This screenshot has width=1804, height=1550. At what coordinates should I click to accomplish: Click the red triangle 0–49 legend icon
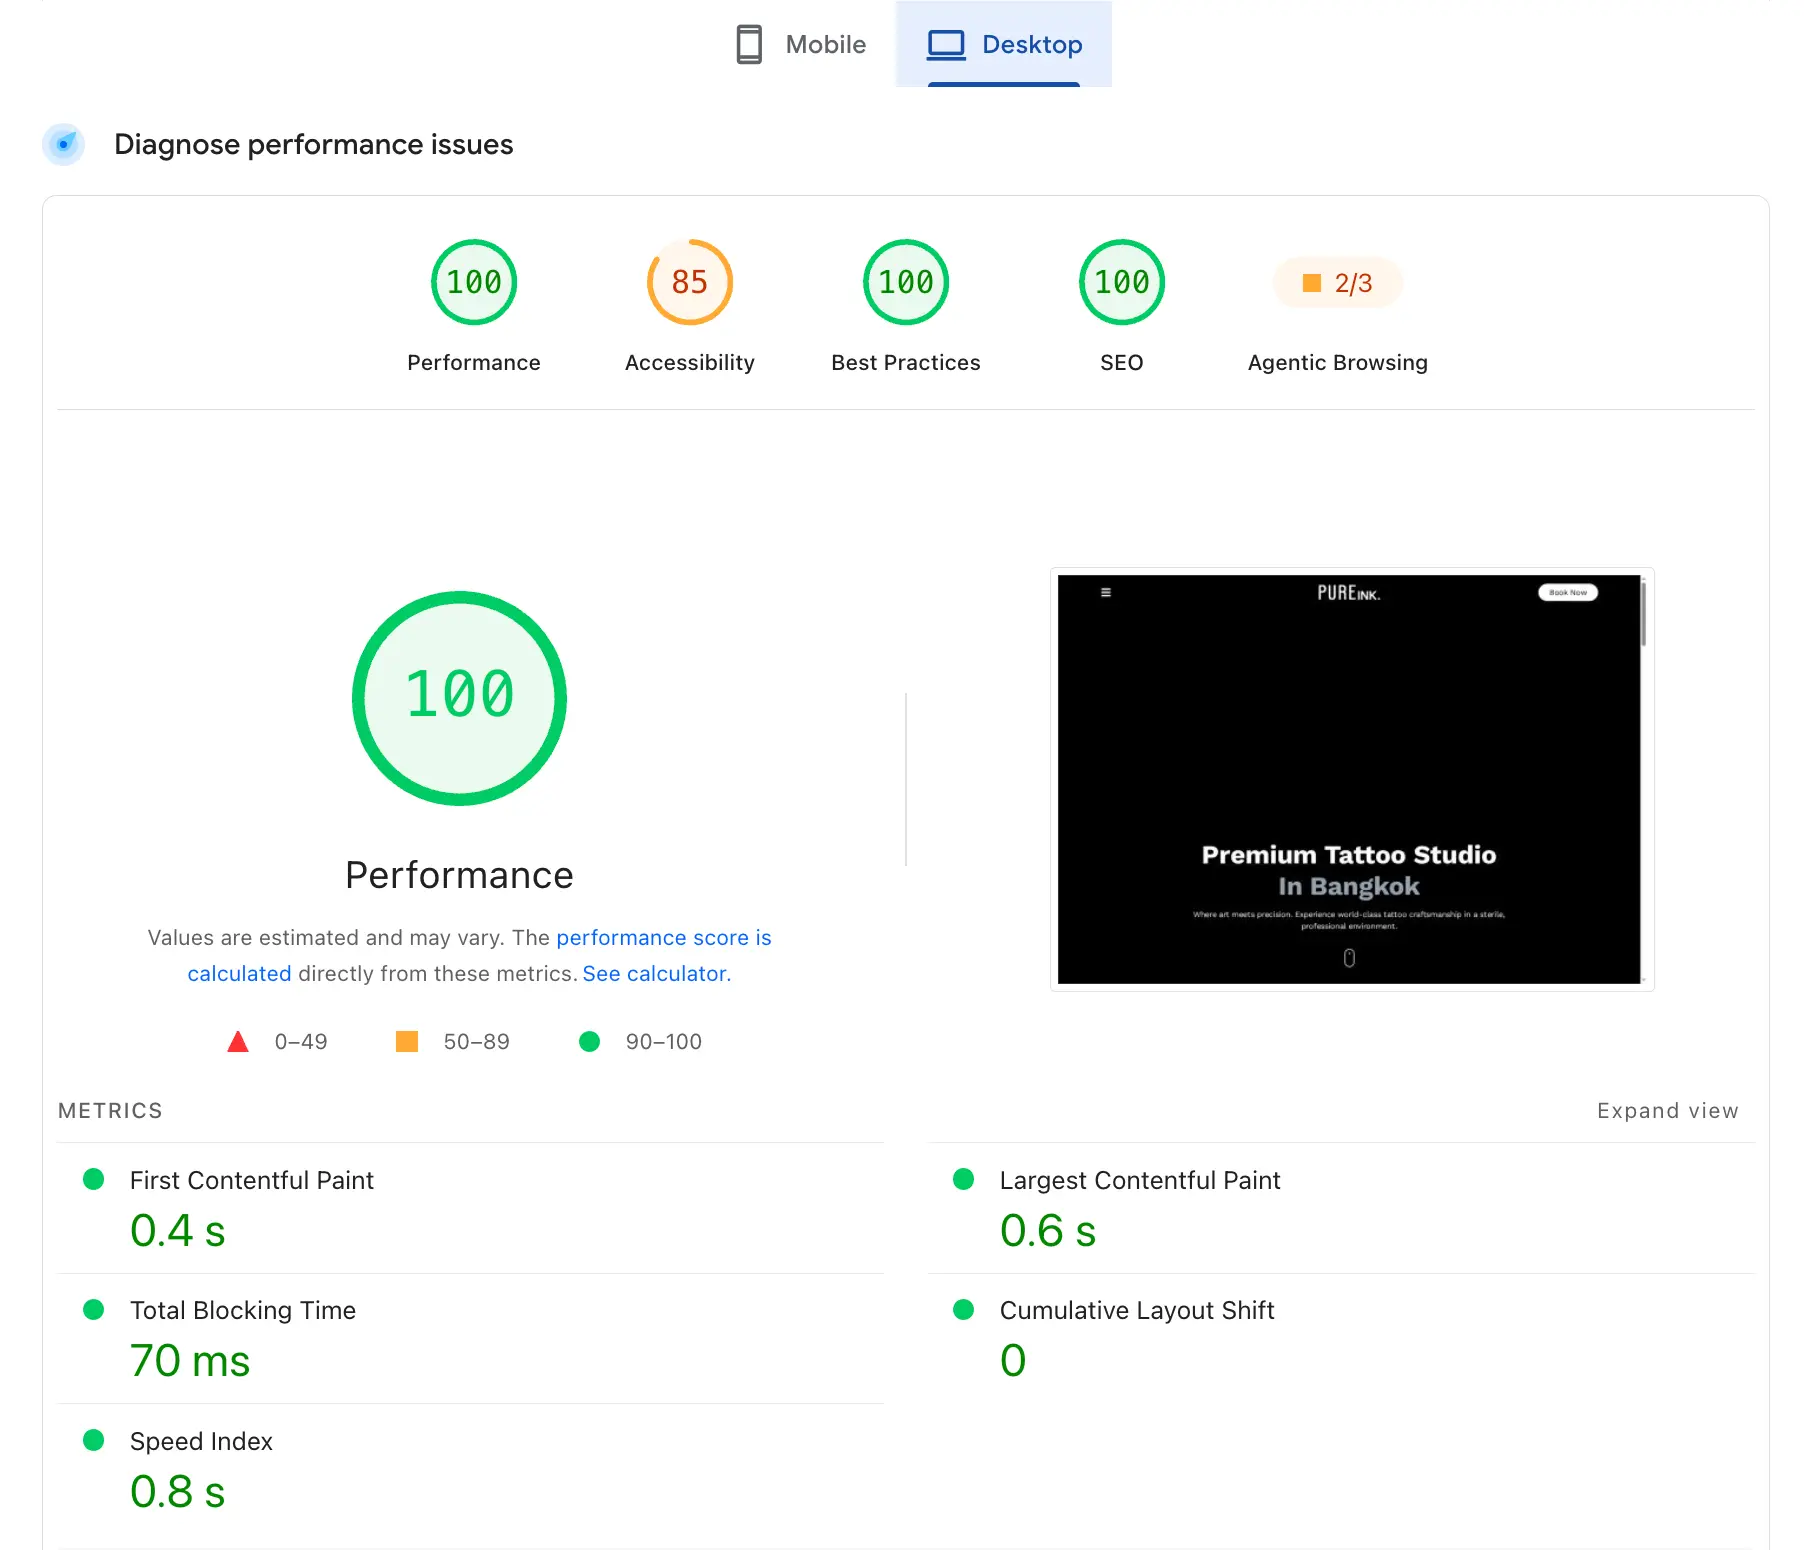coord(238,1042)
